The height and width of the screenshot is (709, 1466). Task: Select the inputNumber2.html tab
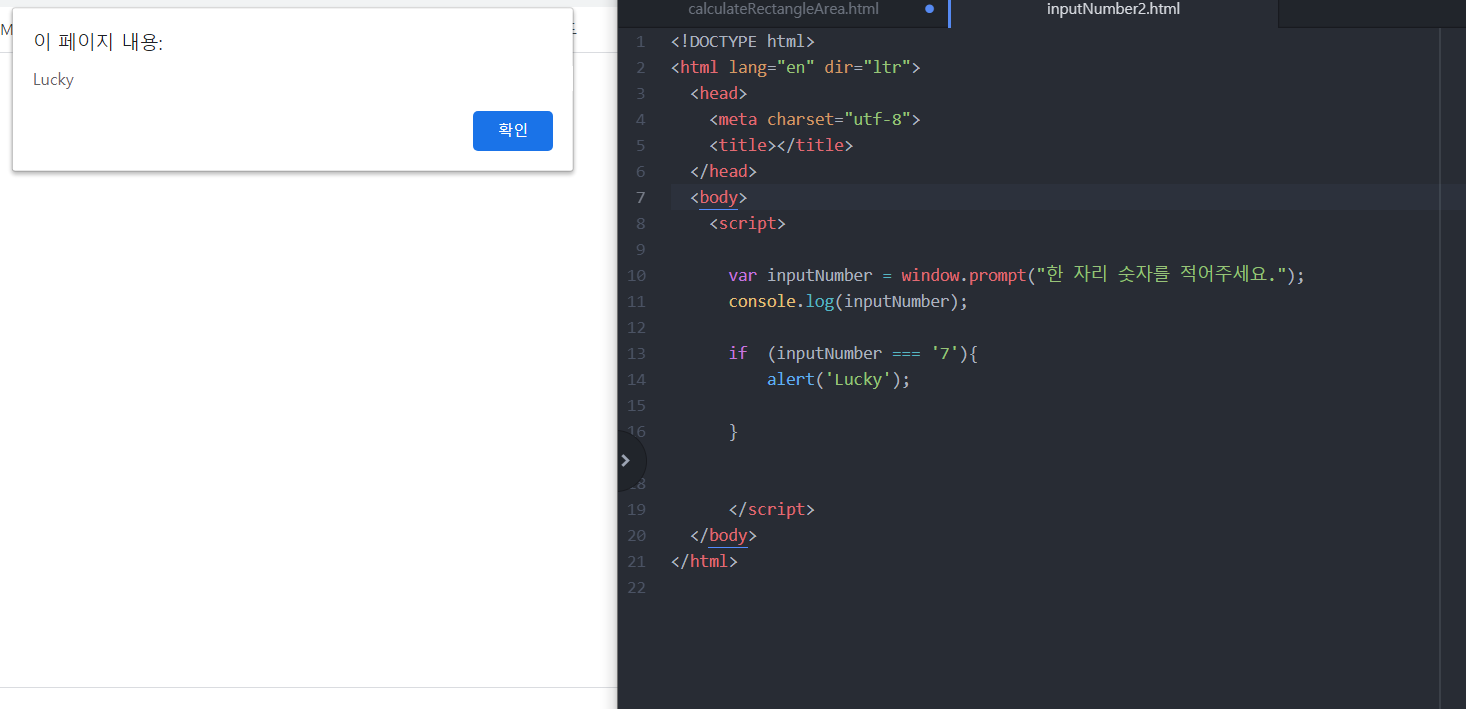coord(1113,9)
